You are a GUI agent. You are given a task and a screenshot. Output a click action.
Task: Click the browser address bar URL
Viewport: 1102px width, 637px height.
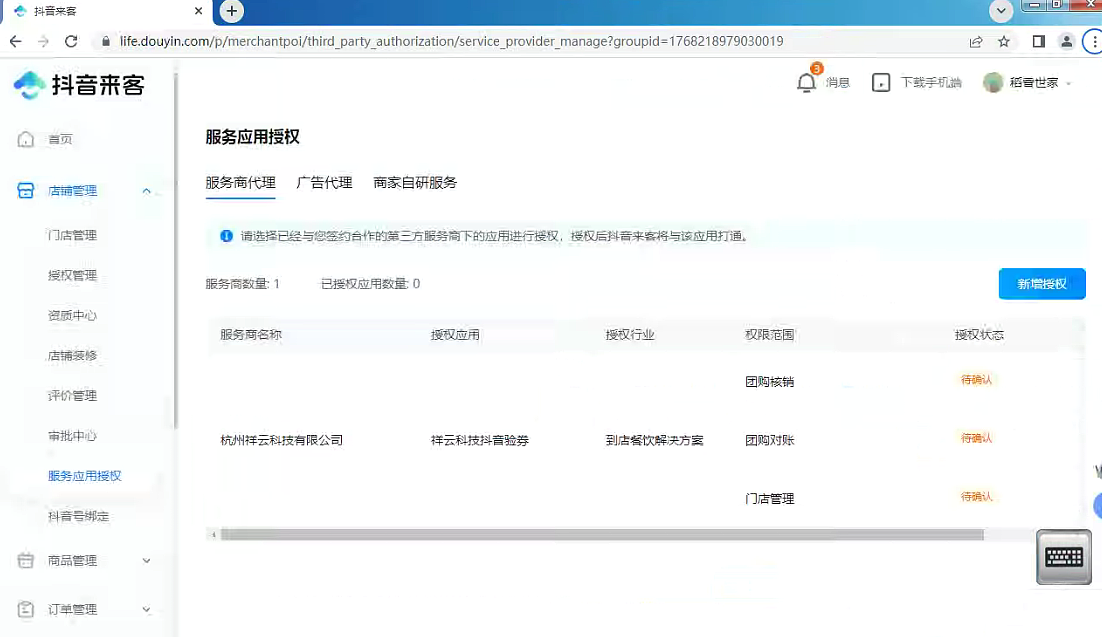(x=450, y=41)
